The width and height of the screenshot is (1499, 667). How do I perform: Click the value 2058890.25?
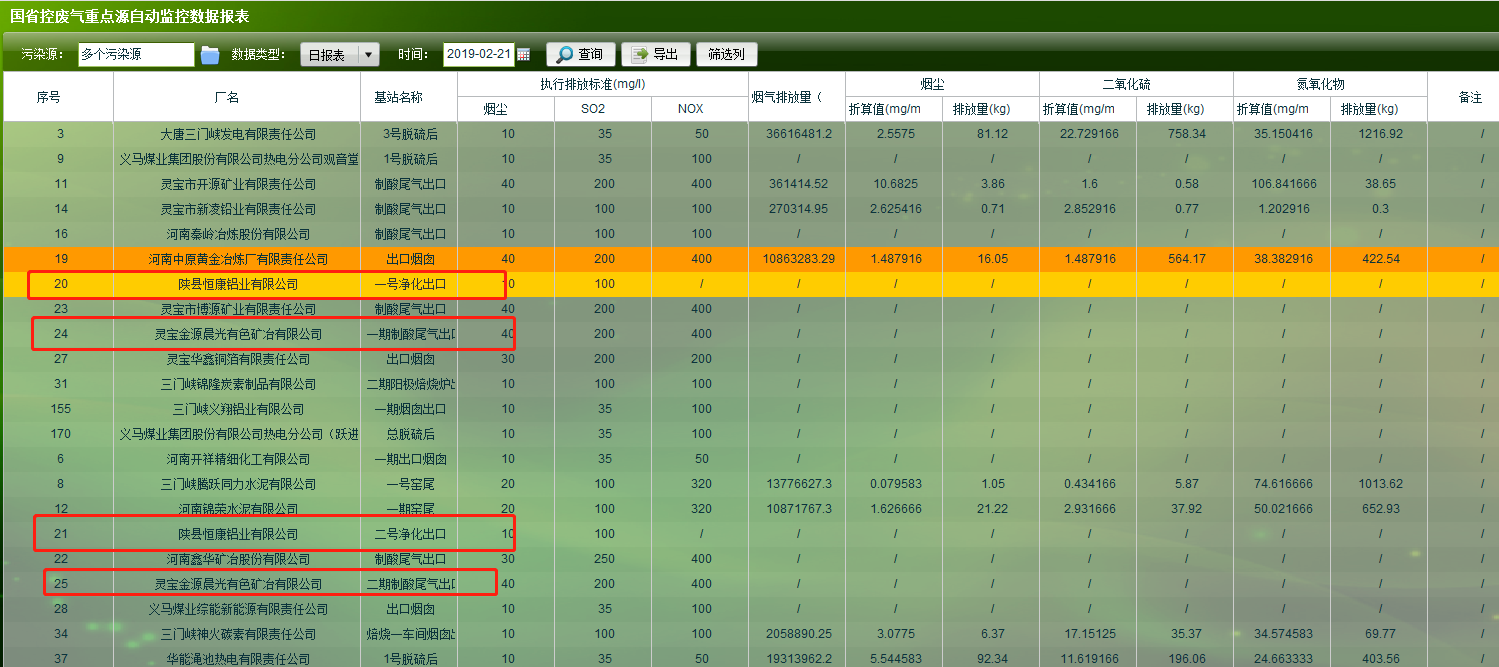point(799,634)
